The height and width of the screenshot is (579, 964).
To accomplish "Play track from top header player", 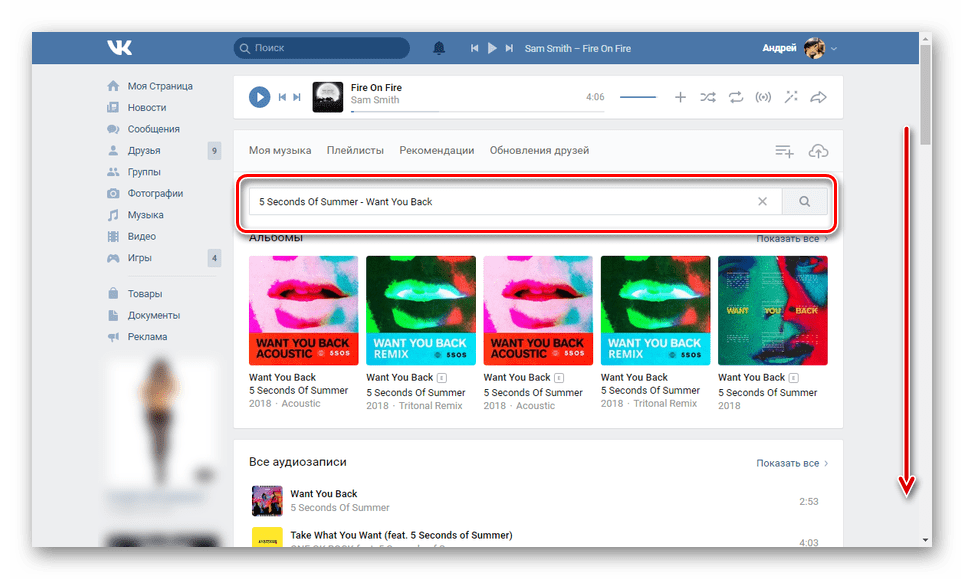I will [x=492, y=48].
